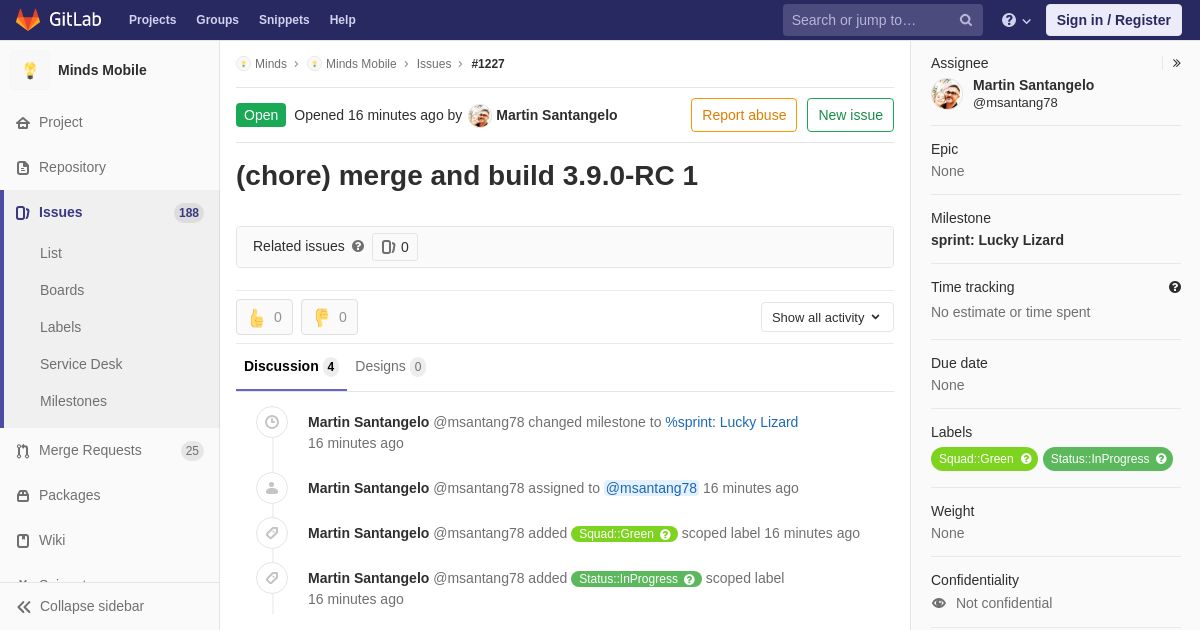Toggle the thumbs down reaction

click(x=329, y=317)
